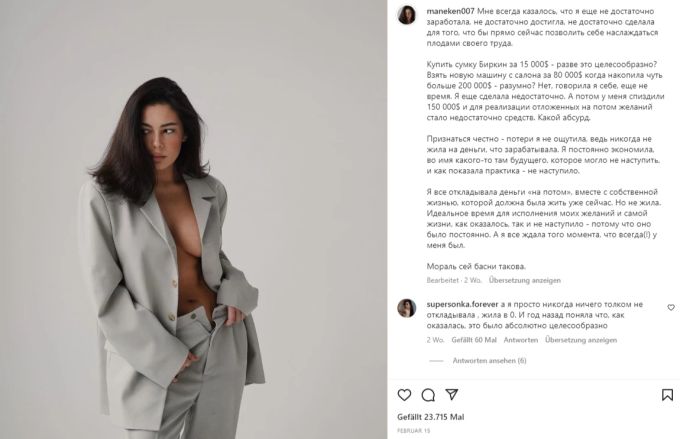
Task: Save post using the bookmark icon
Action: pos(667,395)
